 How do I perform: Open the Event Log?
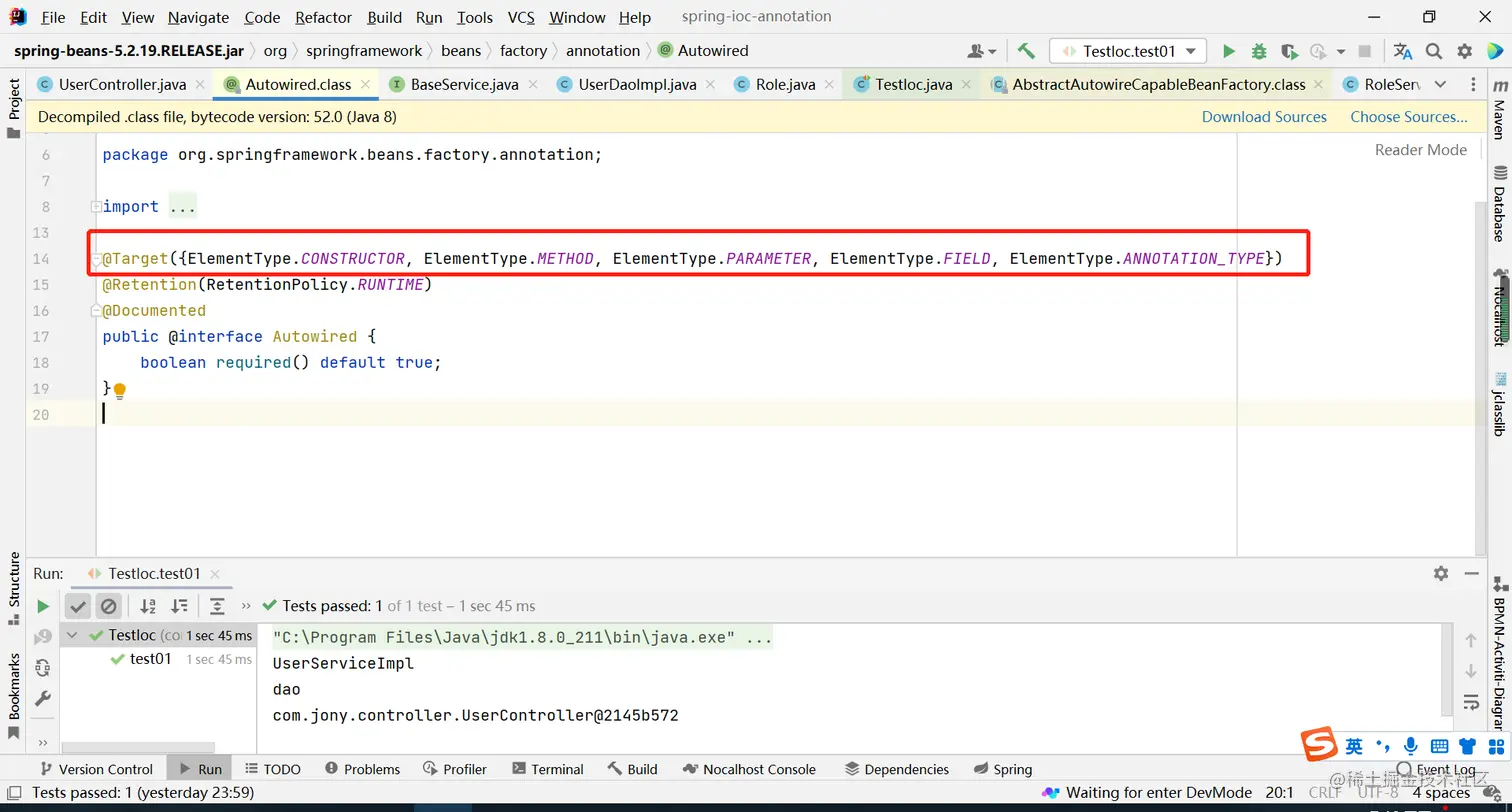pos(1436,769)
